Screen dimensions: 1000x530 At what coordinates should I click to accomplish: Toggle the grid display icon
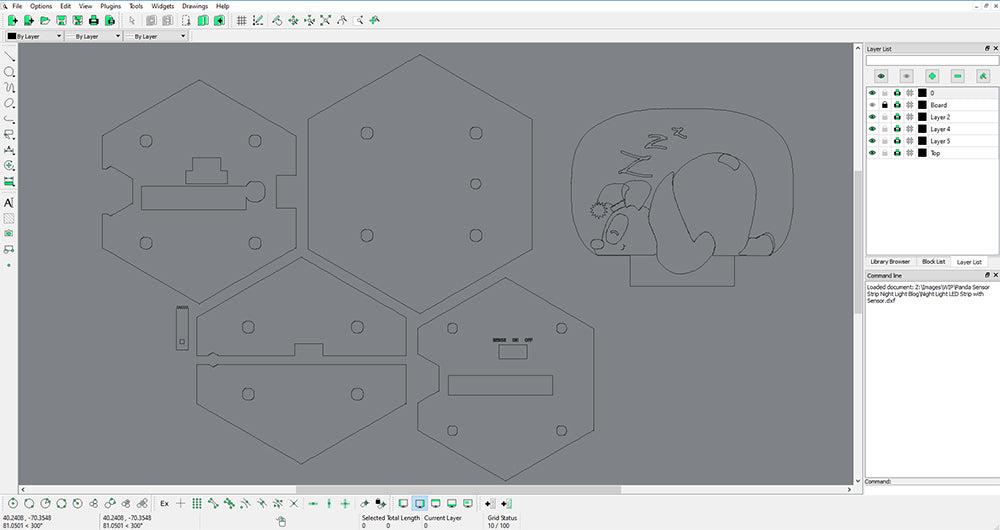click(241, 20)
